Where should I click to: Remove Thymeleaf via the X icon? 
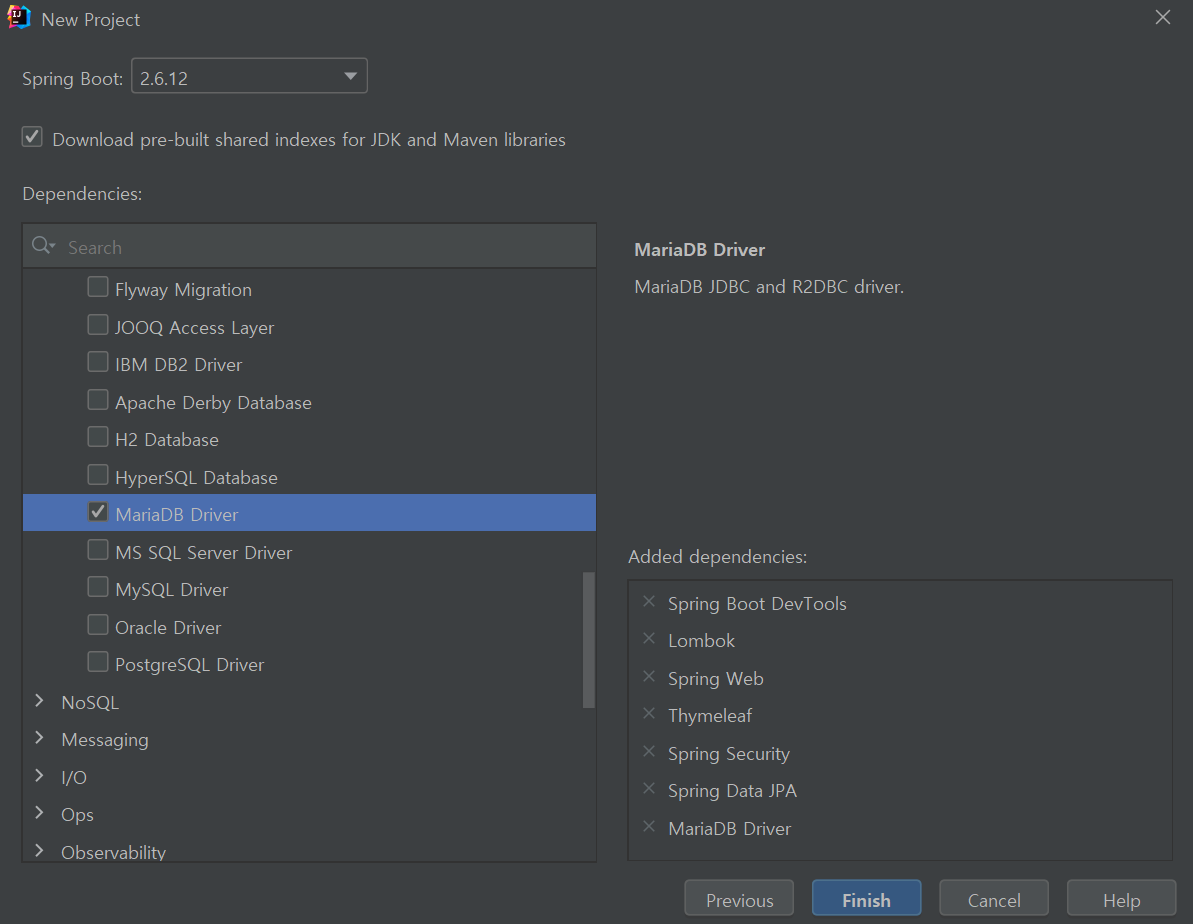[649, 713]
